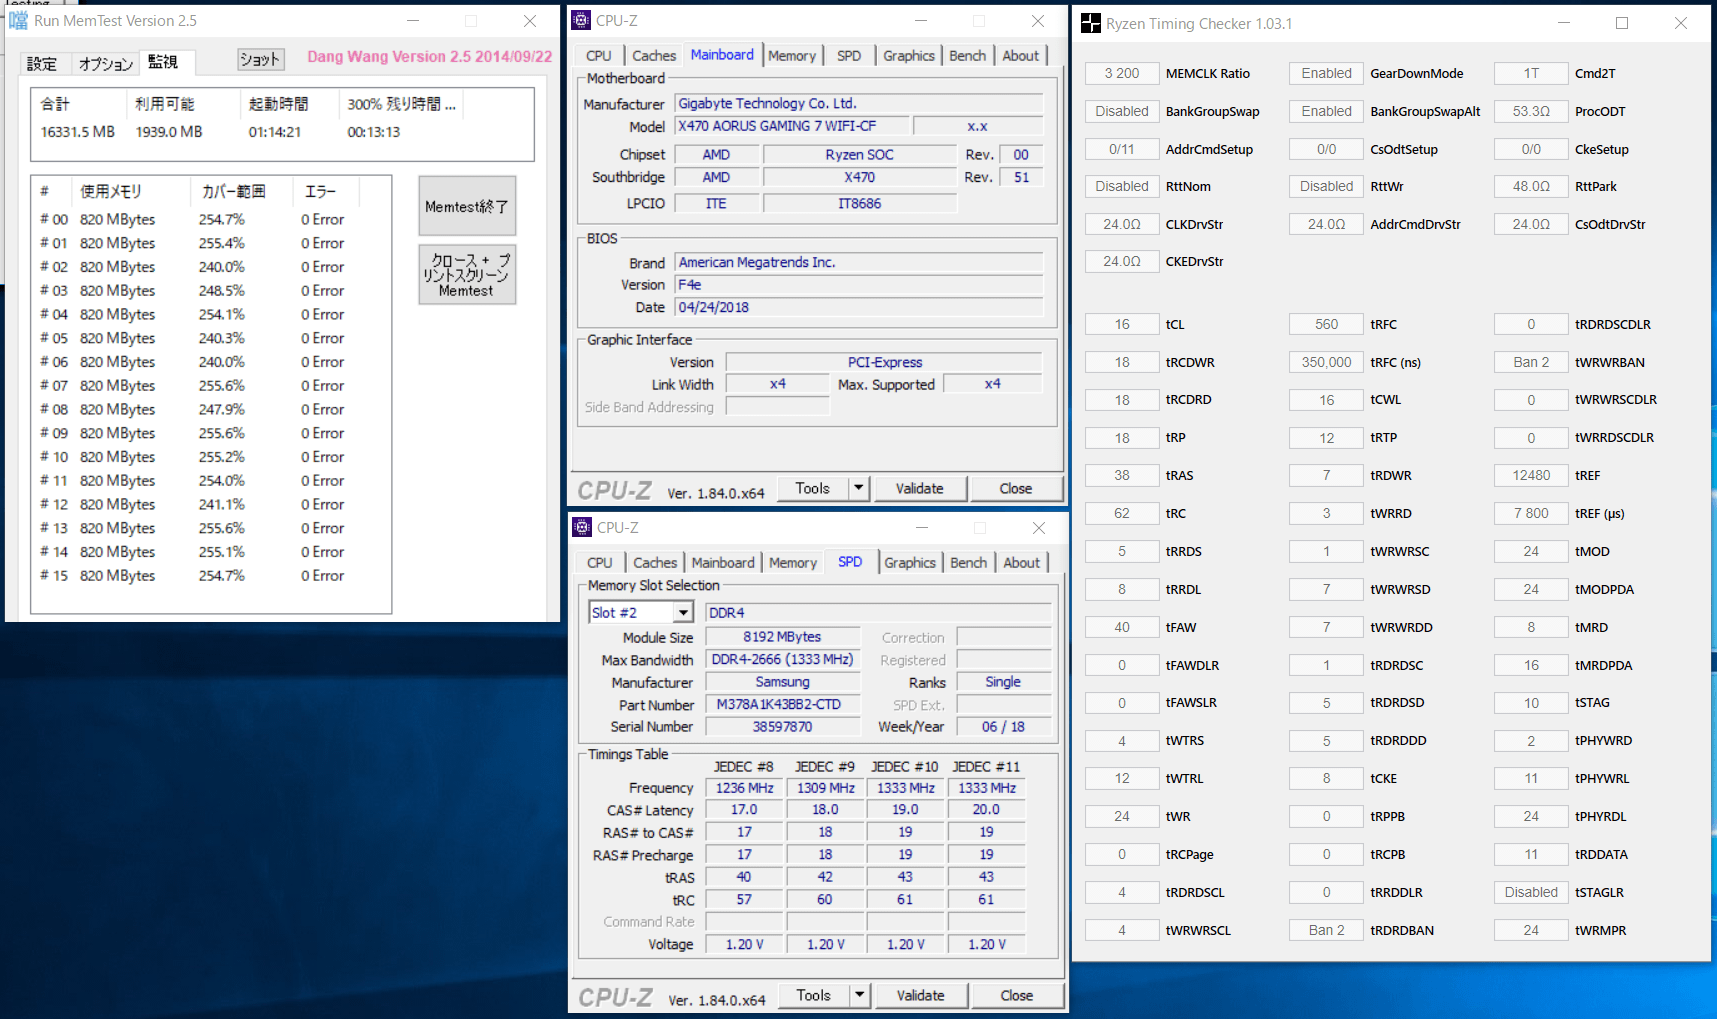Switch to Memory tab in upper CPU-Z window

(791, 56)
